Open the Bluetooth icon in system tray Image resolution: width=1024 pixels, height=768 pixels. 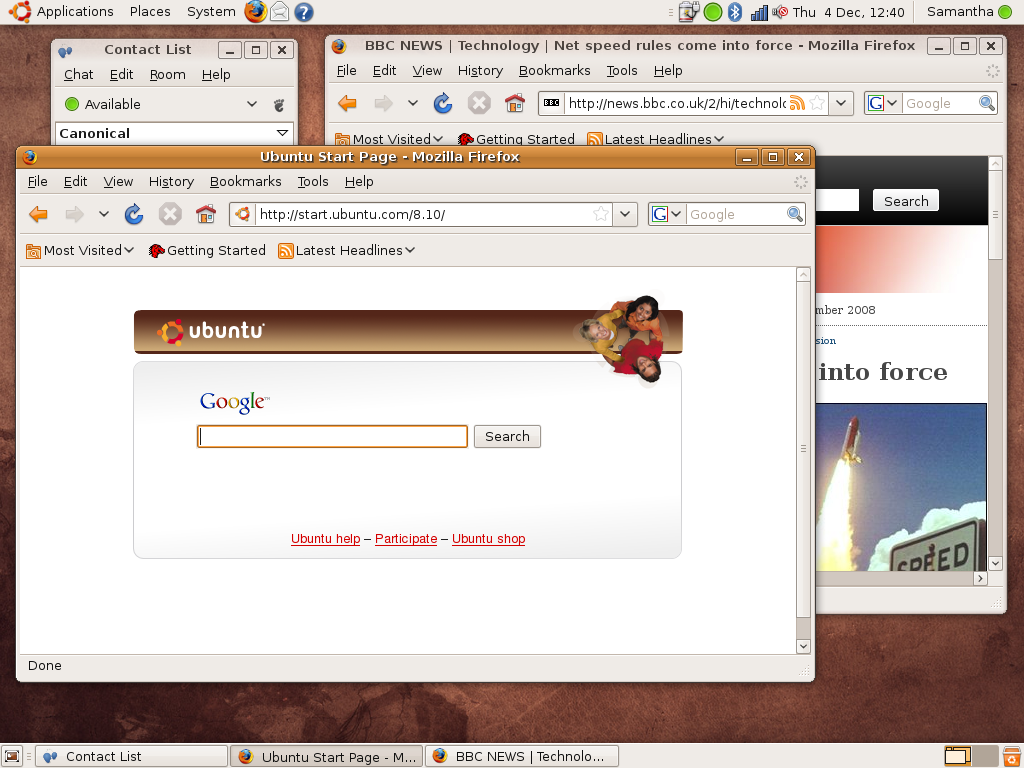click(x=735, y=12)
